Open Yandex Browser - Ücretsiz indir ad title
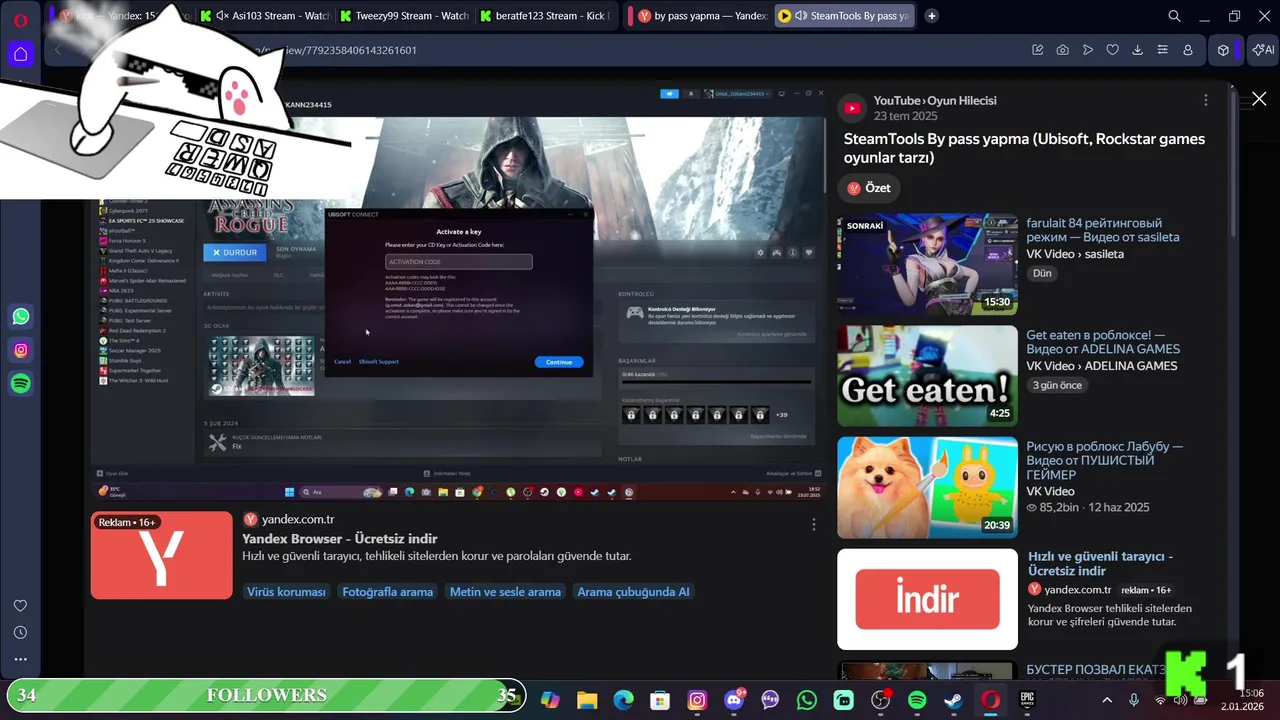The width and height of the screenshot is (1280, 720). click(x=340, y=539)
